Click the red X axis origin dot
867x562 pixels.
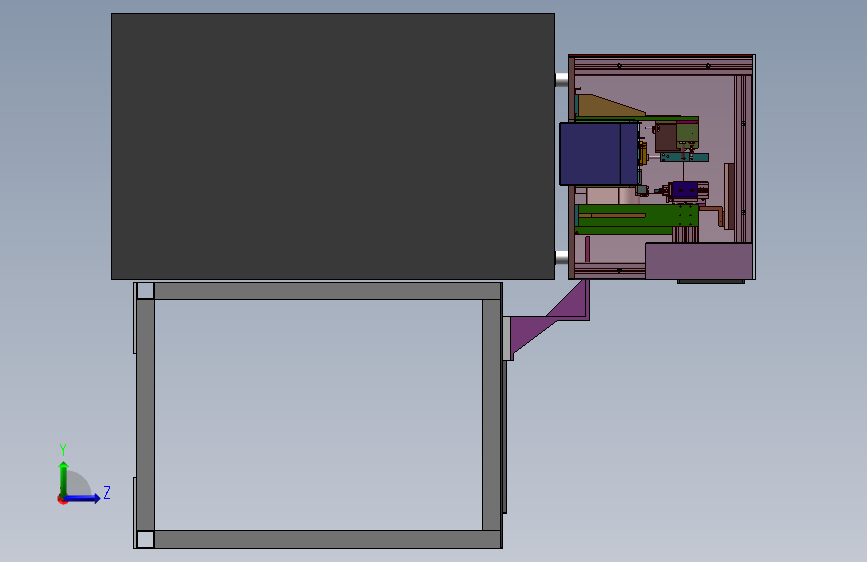(62, 500)
